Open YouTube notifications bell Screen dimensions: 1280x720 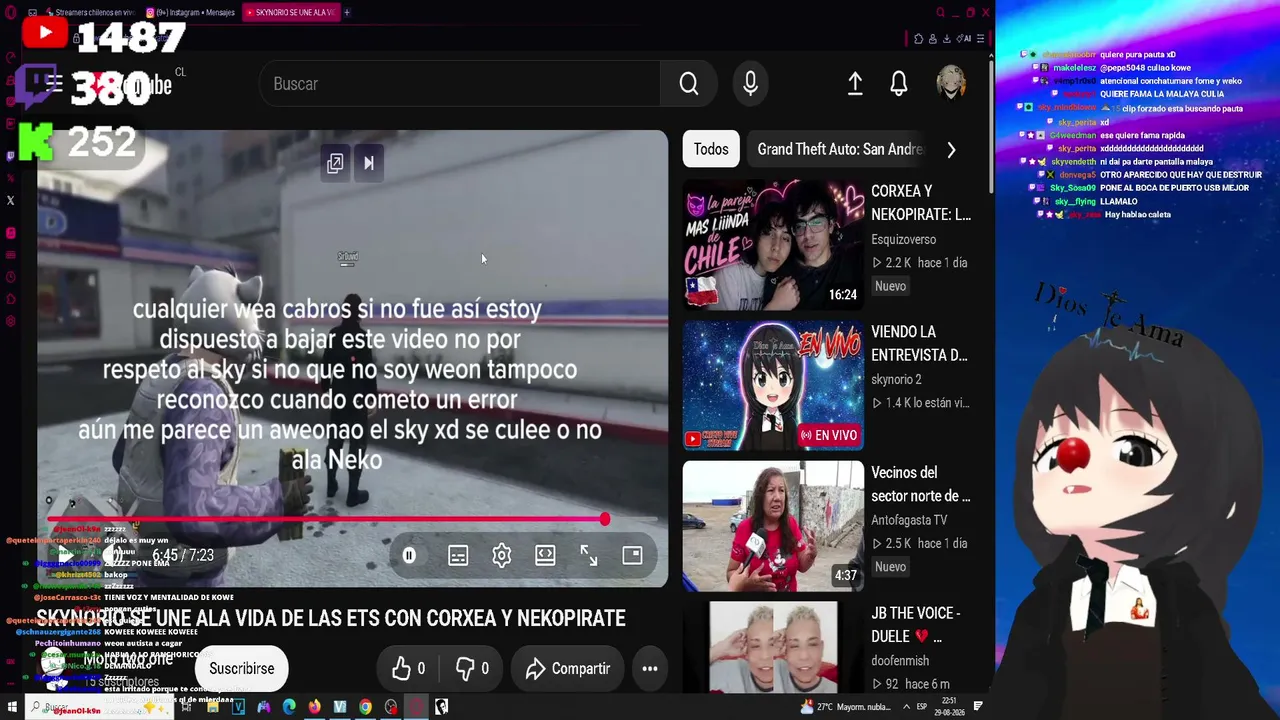point(899,84)
